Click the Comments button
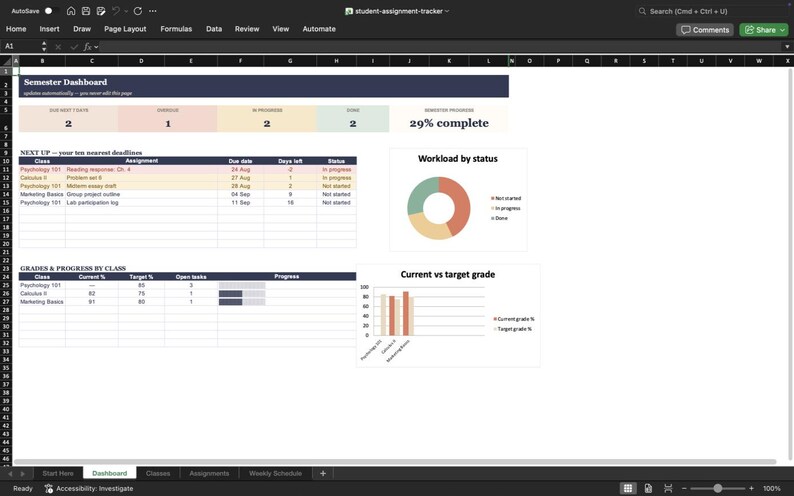The width and height of the screenshot is (794, 496). (705, 30)
